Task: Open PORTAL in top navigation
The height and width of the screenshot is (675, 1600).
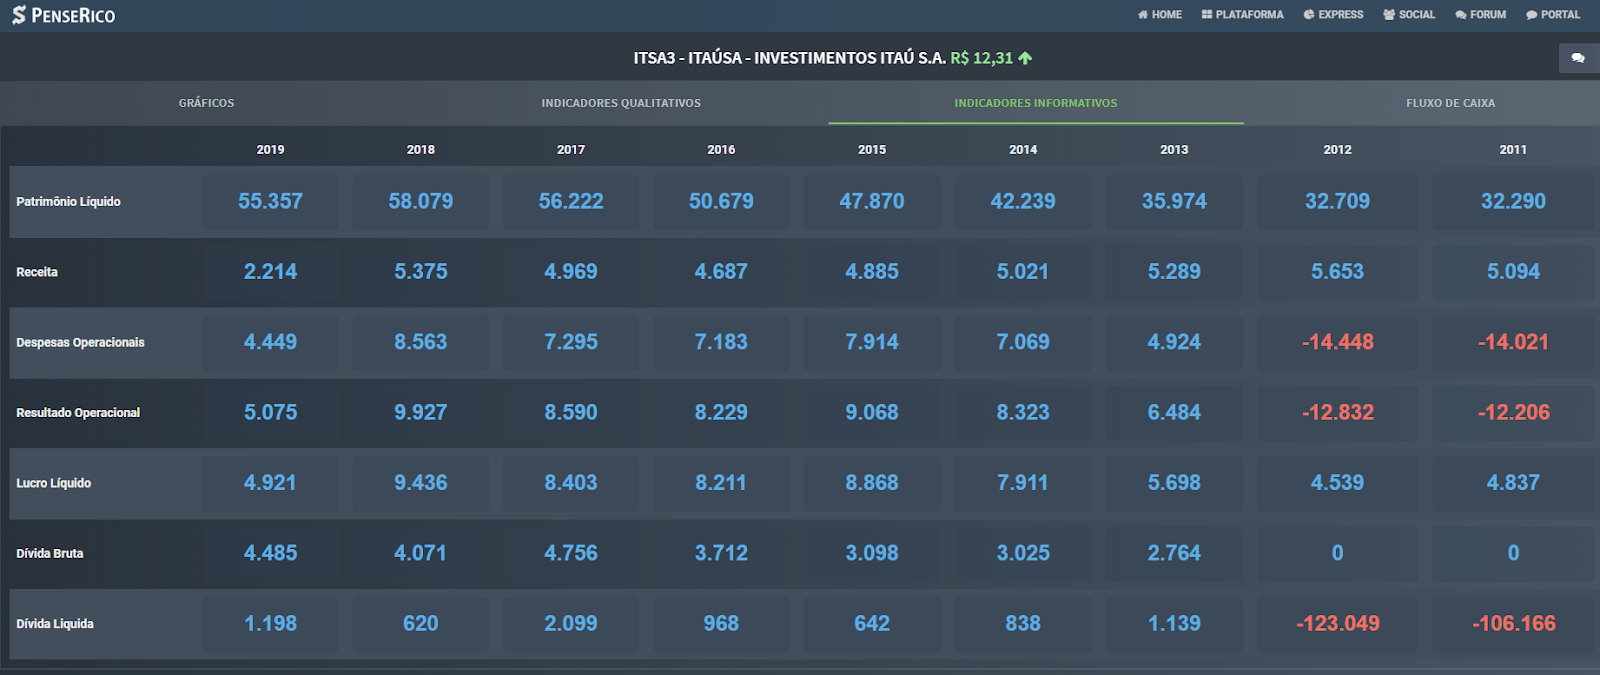Action: click(1553, 15)
